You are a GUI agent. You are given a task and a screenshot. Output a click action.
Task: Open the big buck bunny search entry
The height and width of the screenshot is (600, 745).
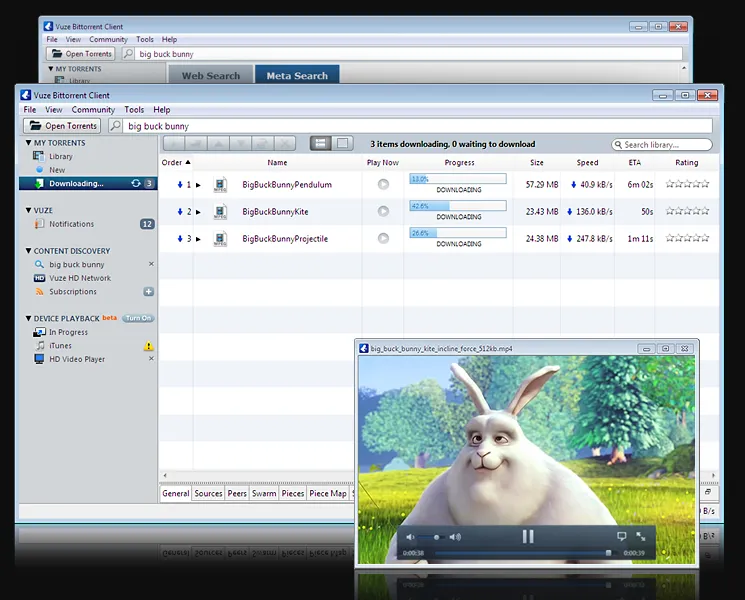coord(76,265)
